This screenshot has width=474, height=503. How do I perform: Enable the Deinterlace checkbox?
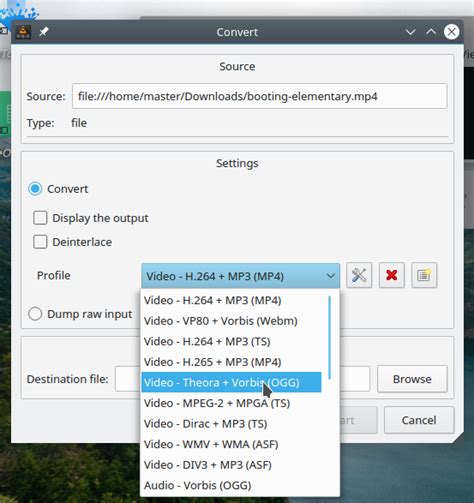[40, 242]
